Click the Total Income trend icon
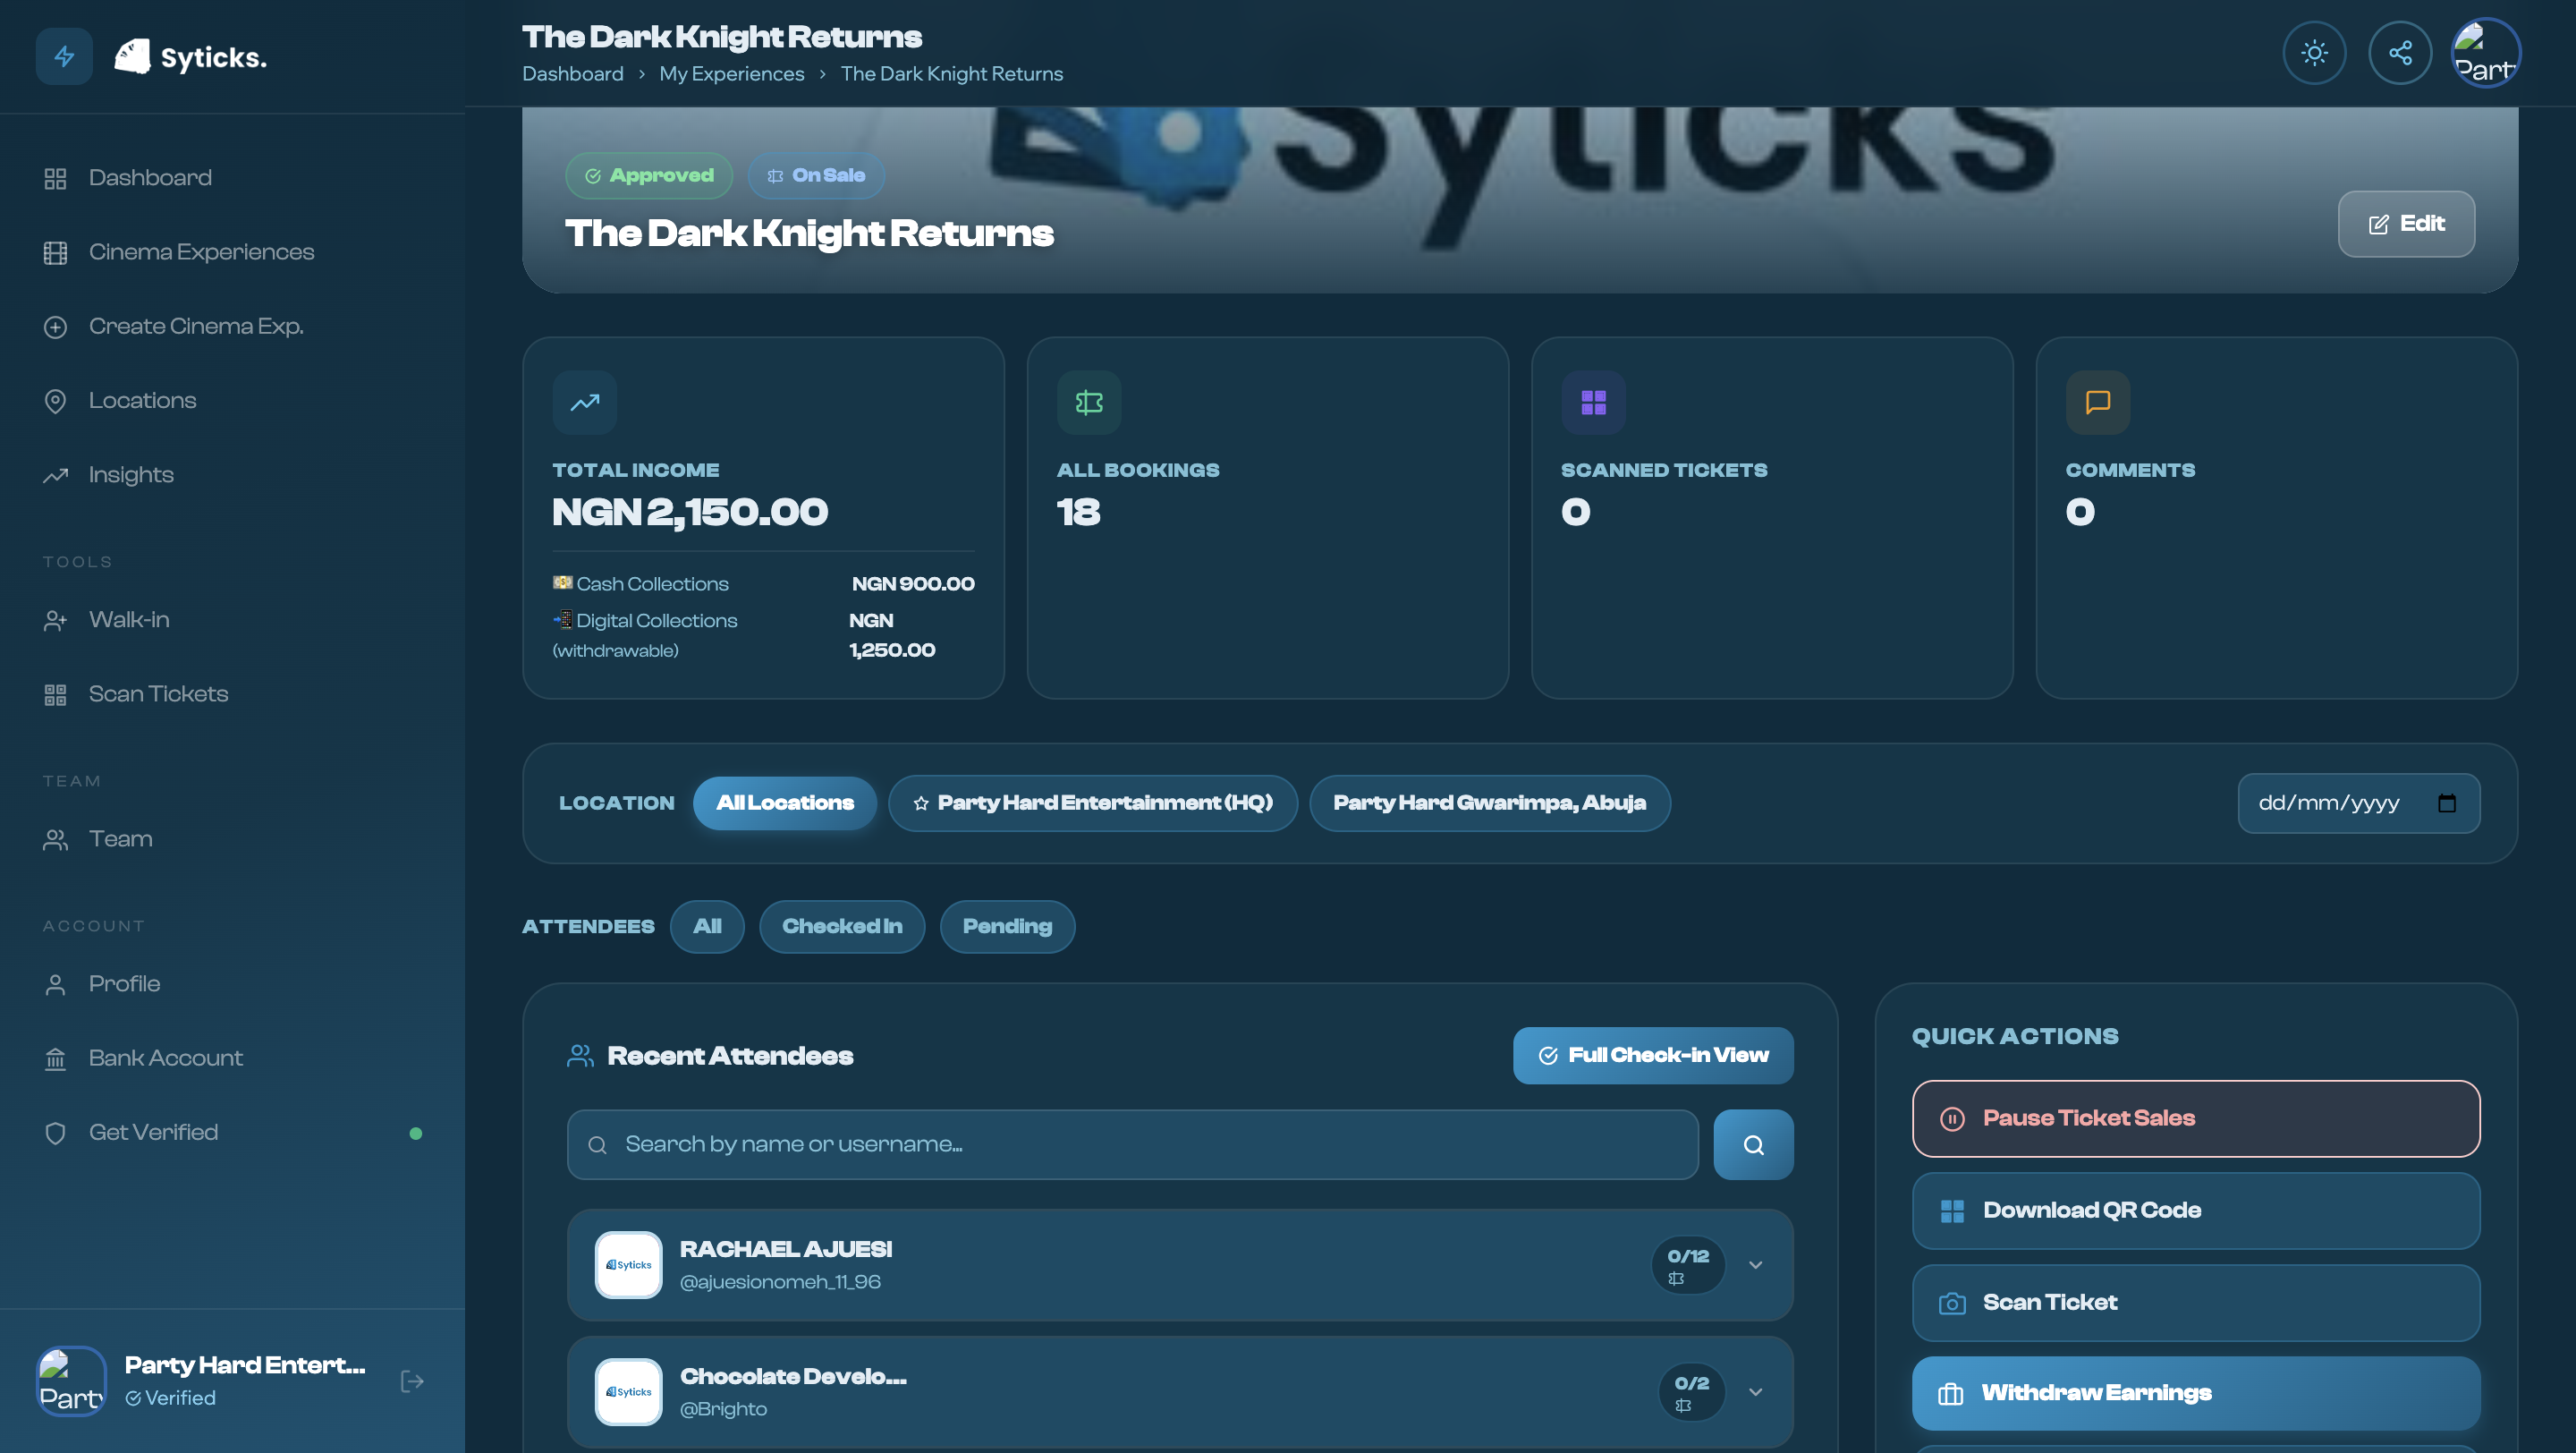Viewport: 2576px width, 1453px height. click(585, 403)
